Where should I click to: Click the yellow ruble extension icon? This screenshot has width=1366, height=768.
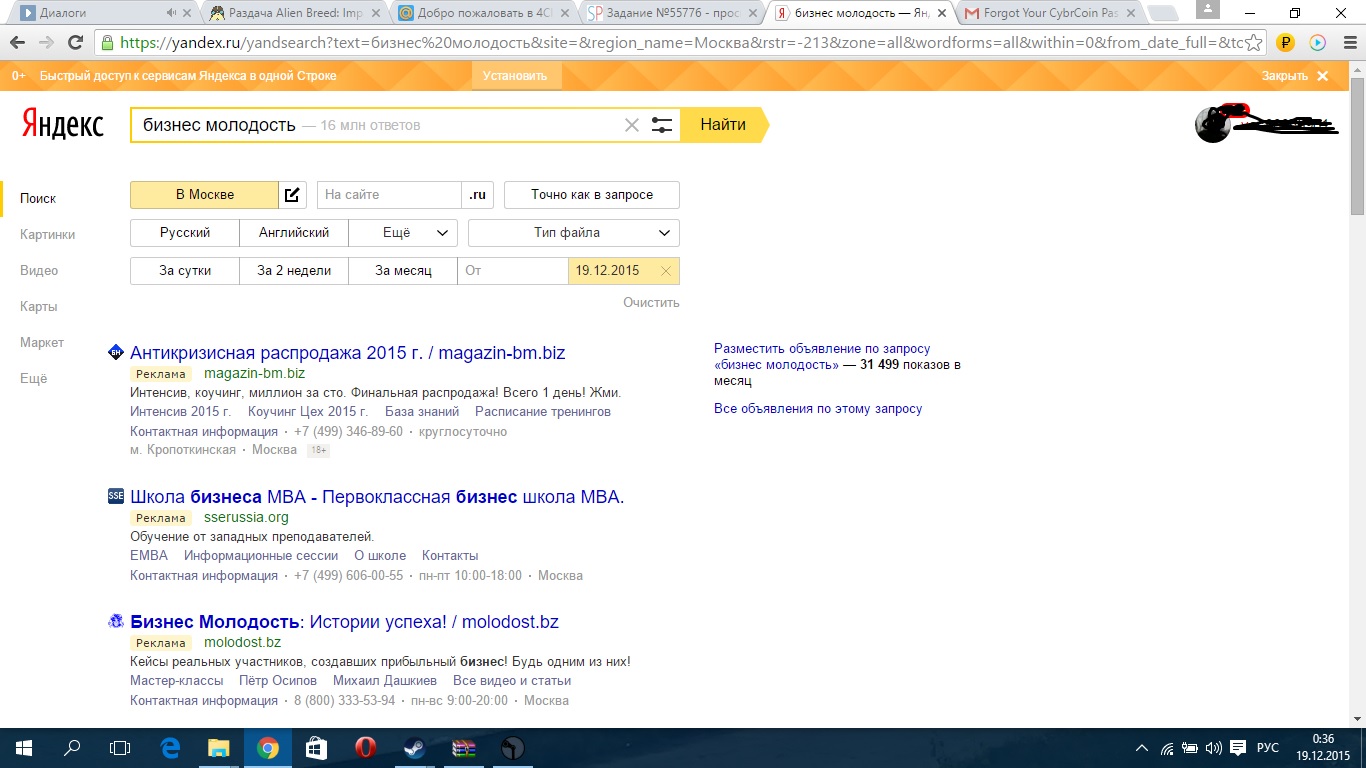pos(1286,43)
